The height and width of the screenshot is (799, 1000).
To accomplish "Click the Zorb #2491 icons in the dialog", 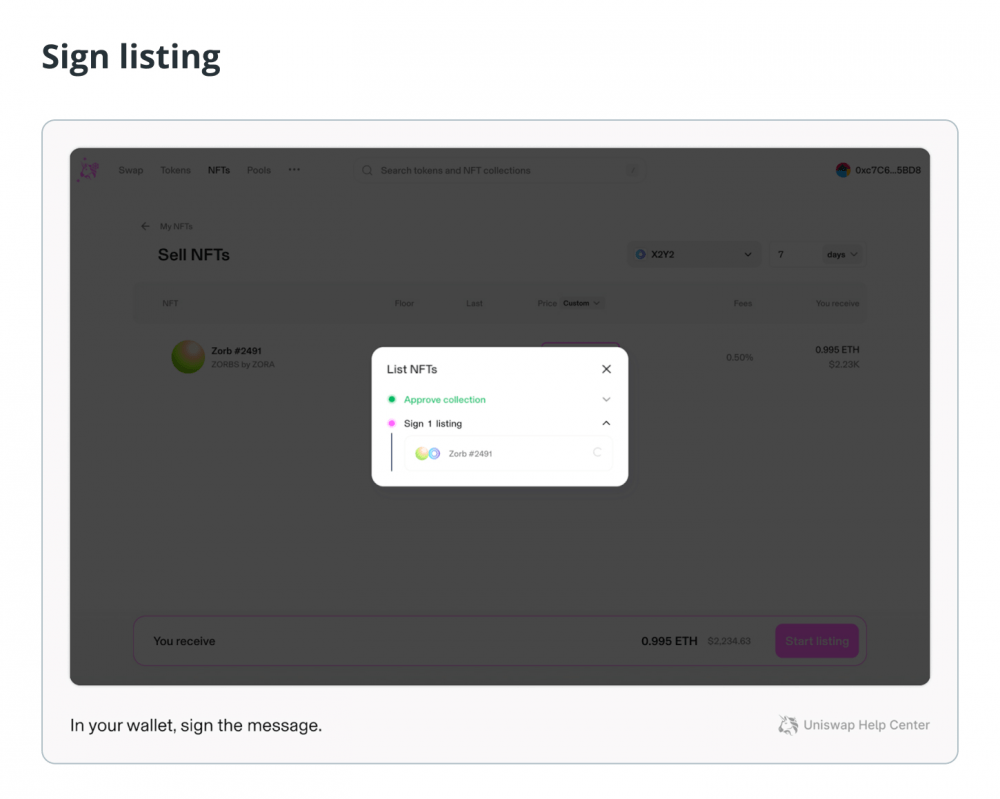I will click(427, 453).
